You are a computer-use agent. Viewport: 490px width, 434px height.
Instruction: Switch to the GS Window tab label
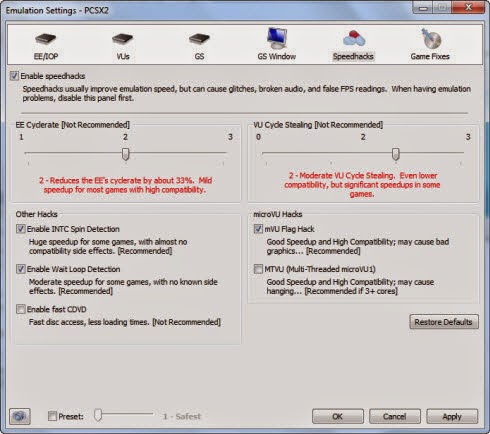click(x=277, y=56)
